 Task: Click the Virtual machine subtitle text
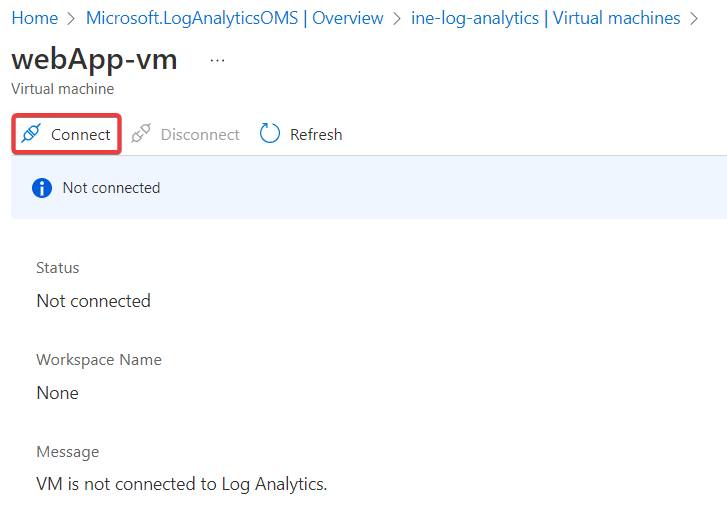click(62, 89)
